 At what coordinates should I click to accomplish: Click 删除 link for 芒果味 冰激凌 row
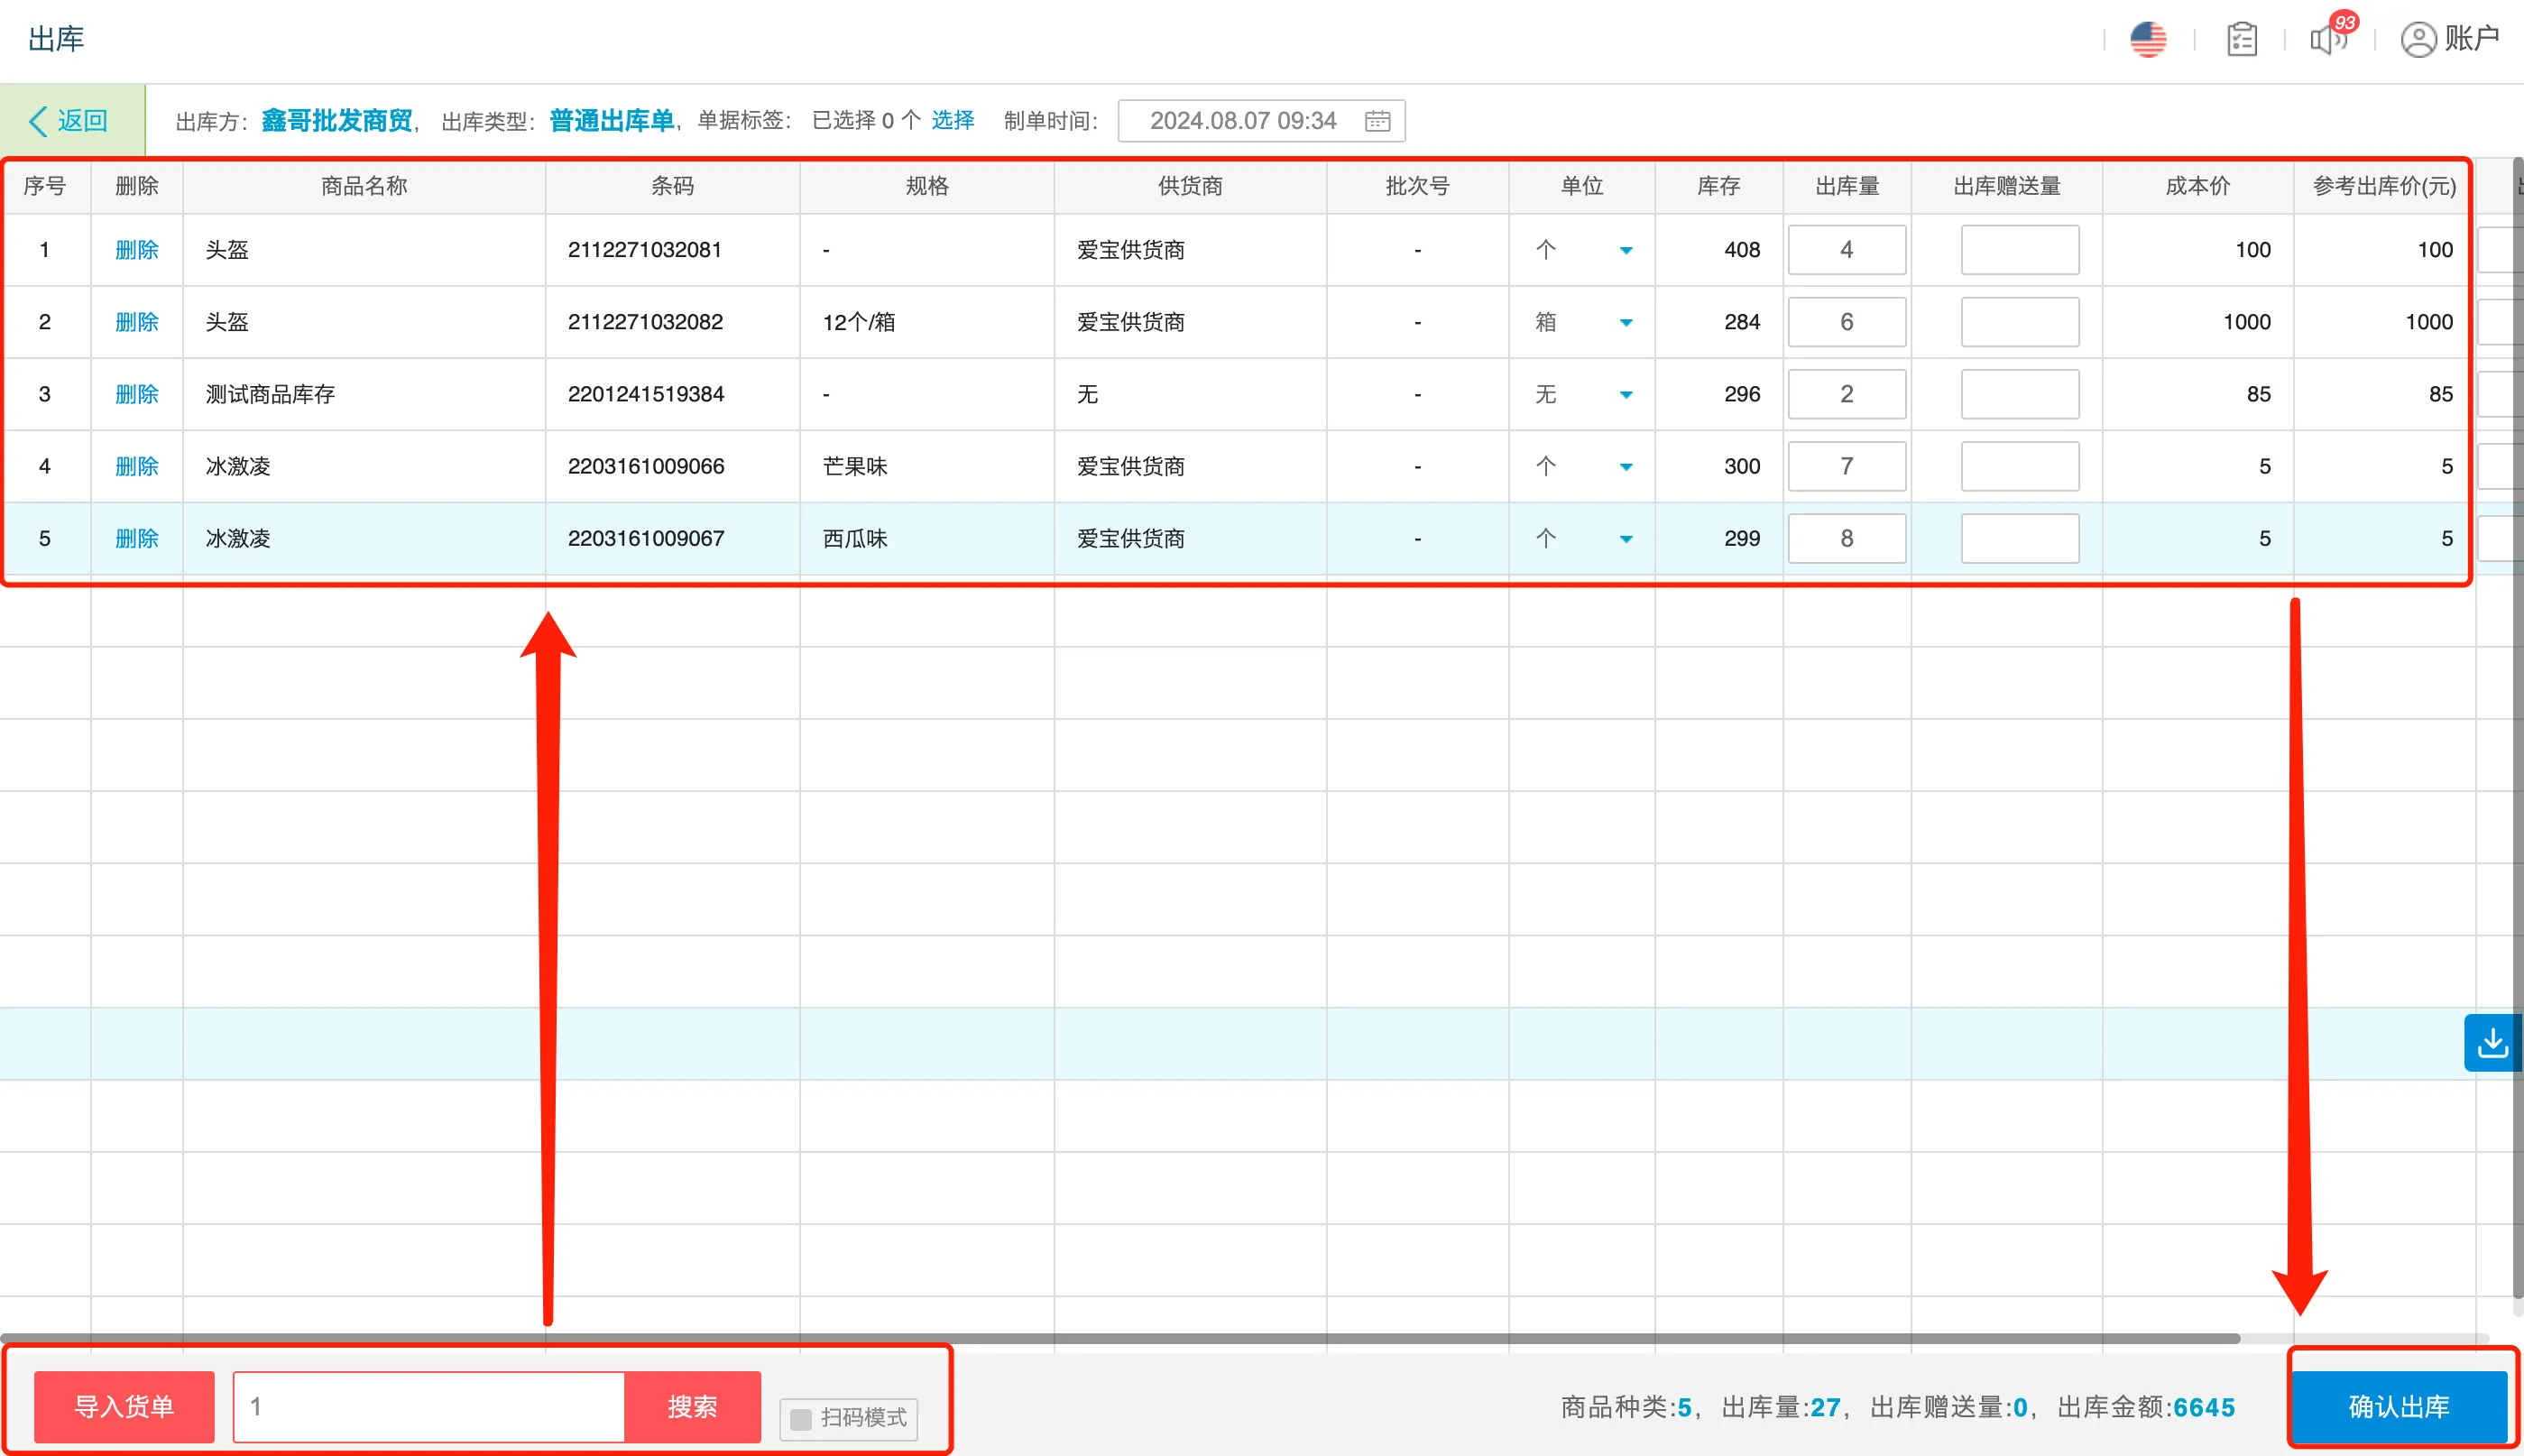click(x=137, y=467)
